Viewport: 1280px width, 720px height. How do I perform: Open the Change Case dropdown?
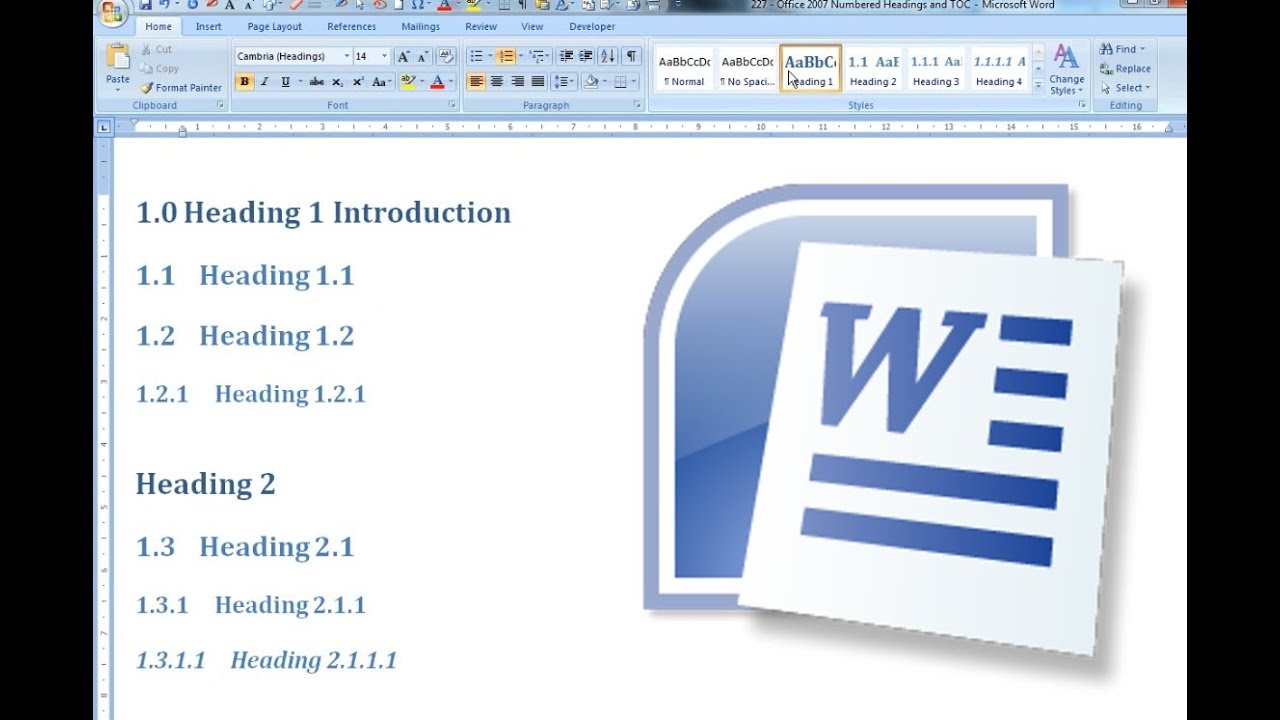point(380,82)
